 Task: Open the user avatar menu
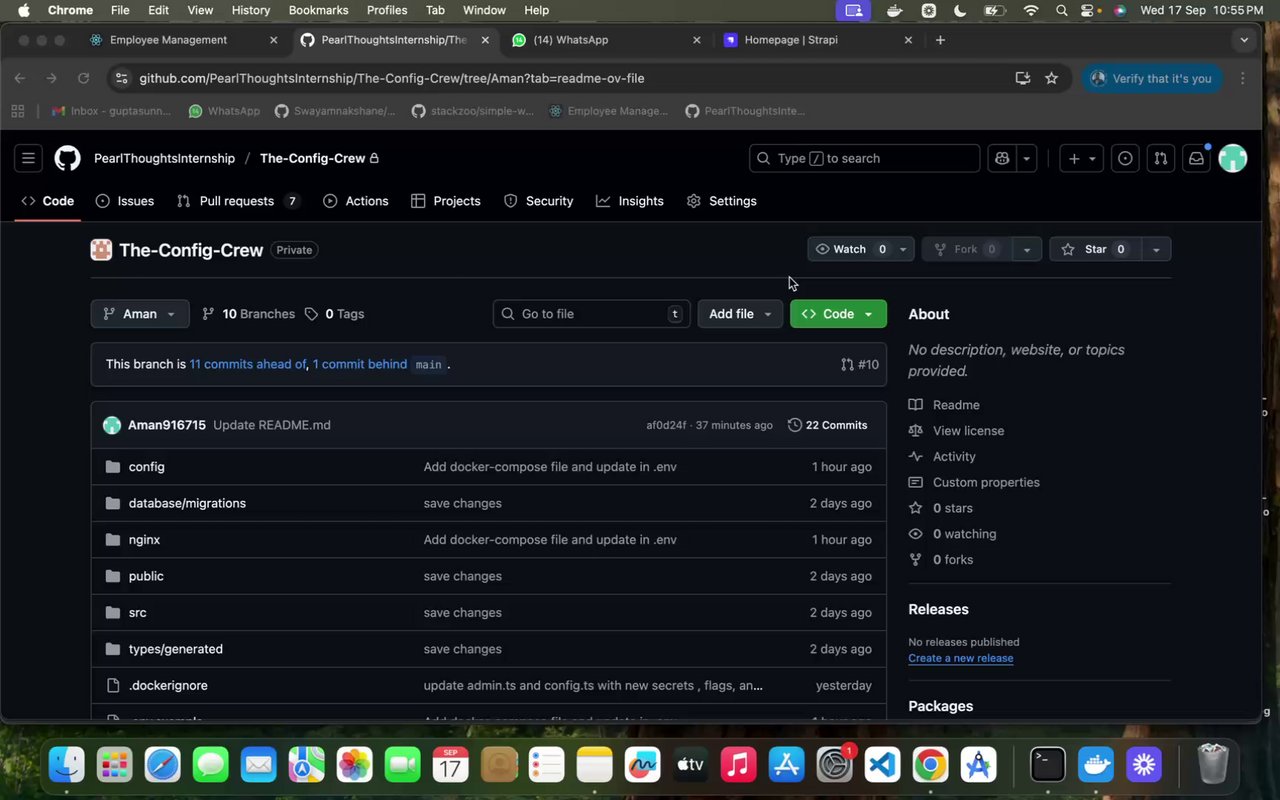click(1233, 158)
